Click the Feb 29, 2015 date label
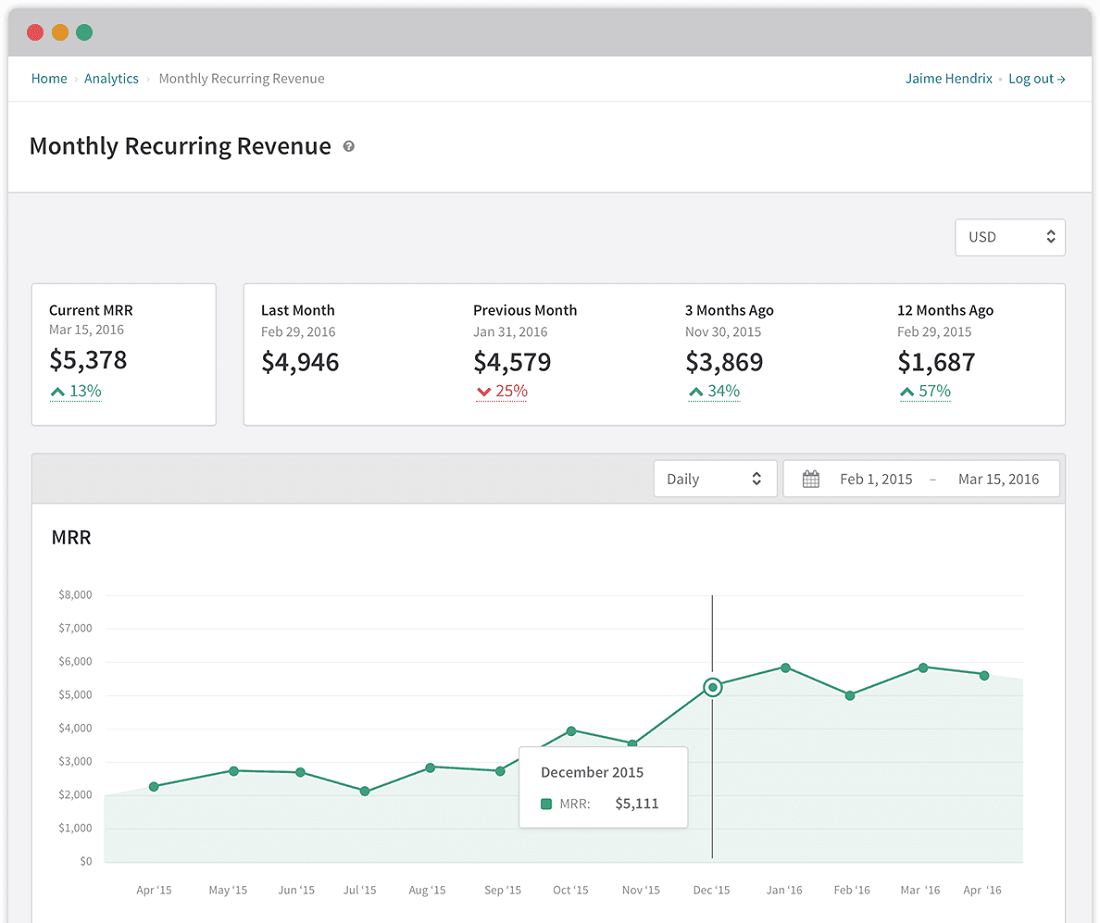Image resolution: width=1100 pixels, height=923 pixels. [934, 332]
